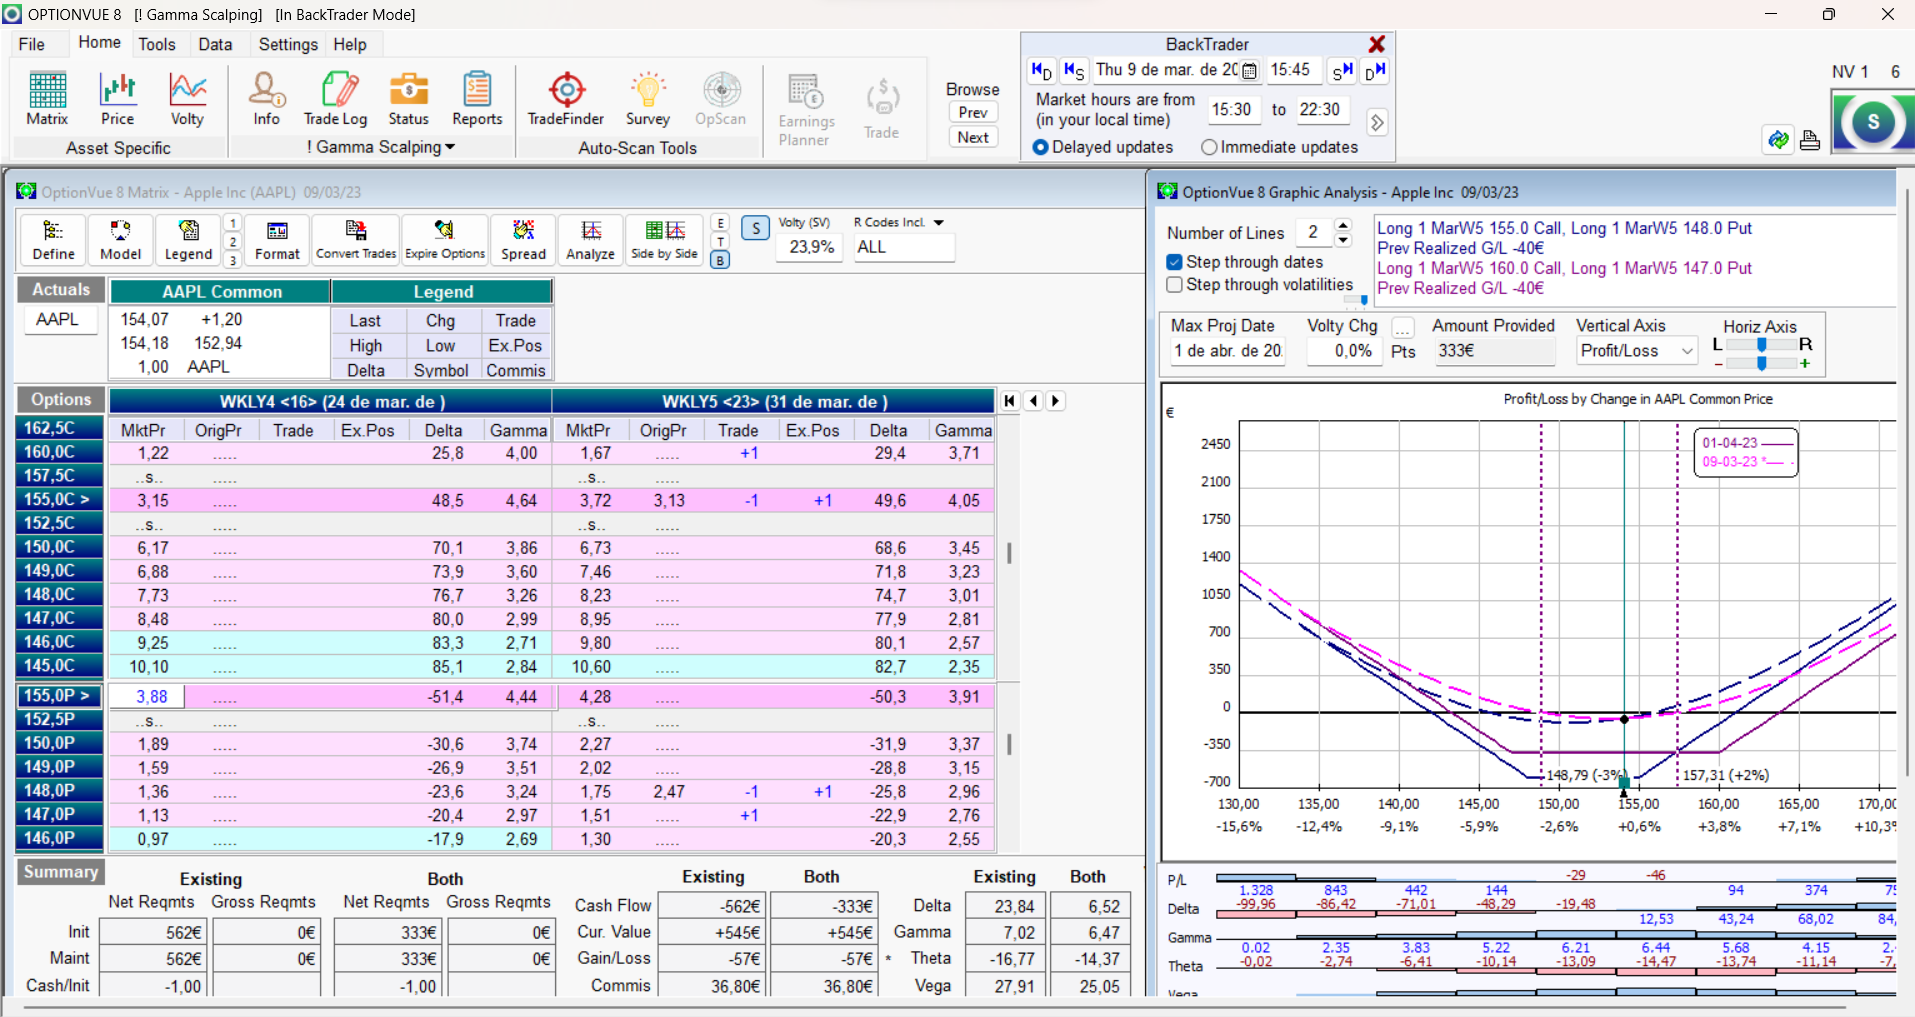Viewport: 1915px width, 1017px height.
Task: Click Convert Trades icon
Action: pyautogui.click(x=356, y=241)
